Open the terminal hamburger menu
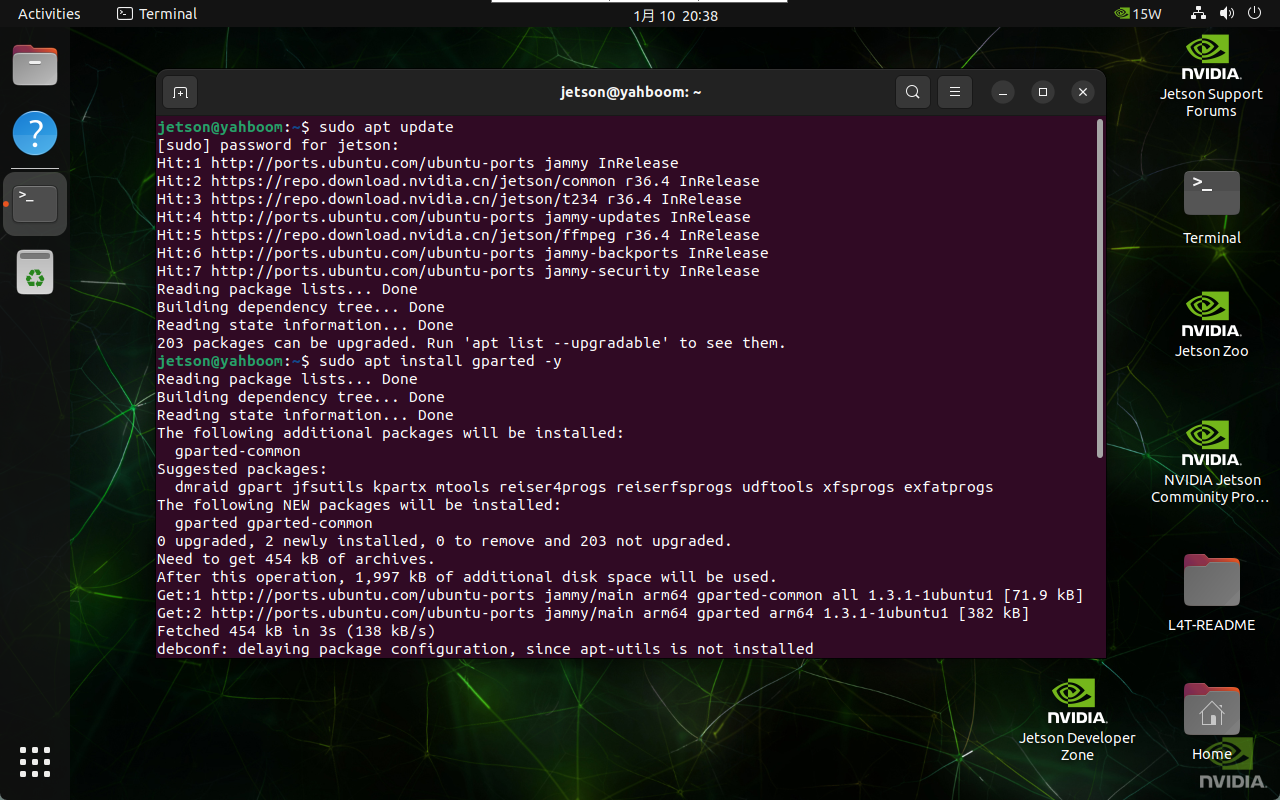This screenshot has width=1280, height=800. tap(955, 92)
